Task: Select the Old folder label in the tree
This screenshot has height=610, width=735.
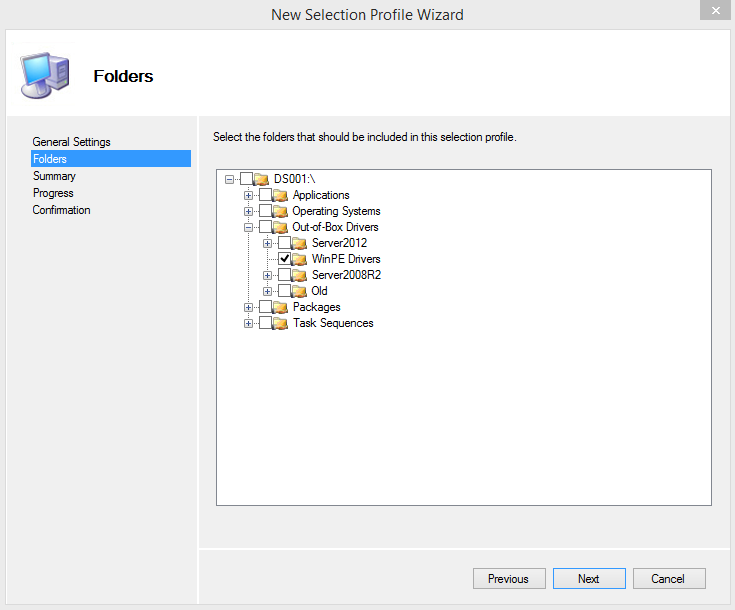Action: point(319,291)
